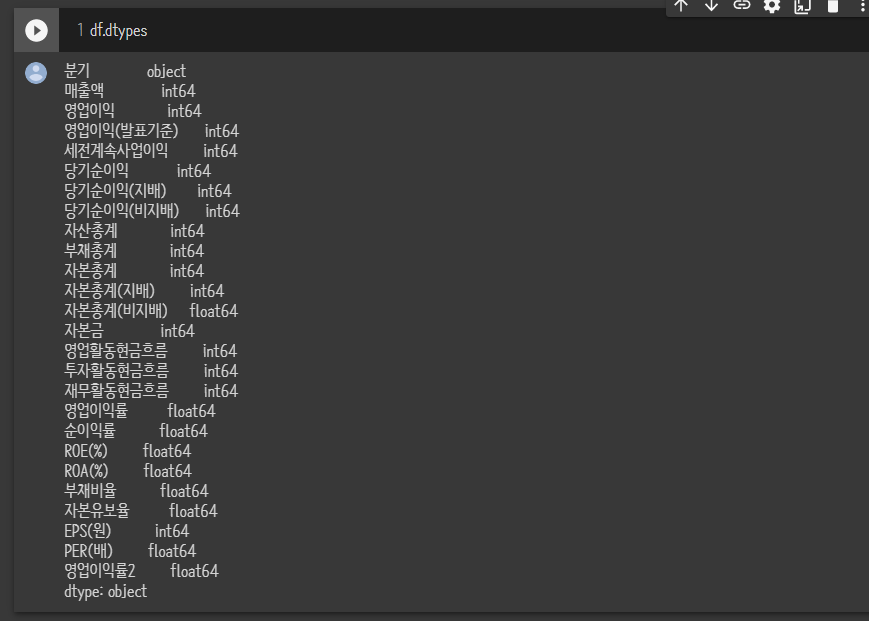This screenshot has width=869, height=621.
Task: Click the 'dtype: object' footer line
Action: coord(106,591)
